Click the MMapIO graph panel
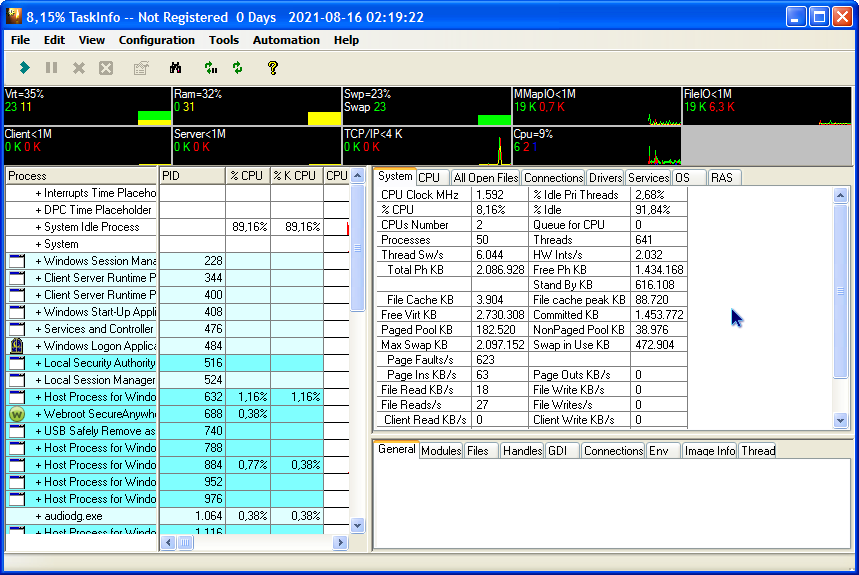Viewport: 859px width, 575px height. click(597, 106)
